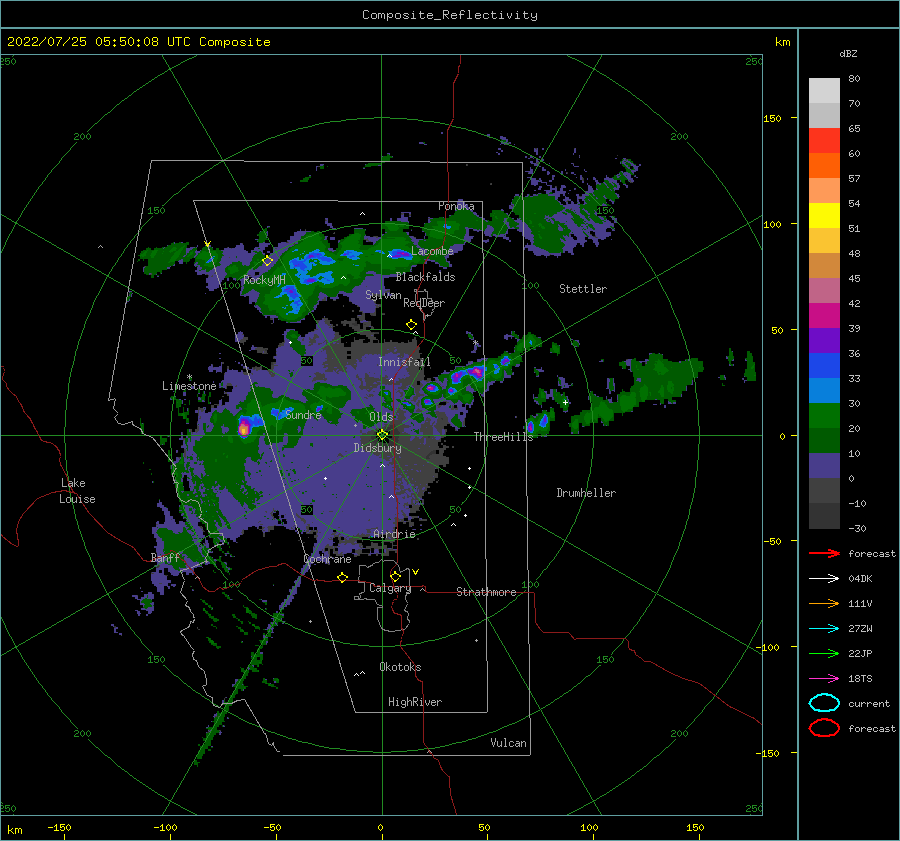Click the Airdrie map label
This screenshot has height=841, width=900.
point(394,534)
